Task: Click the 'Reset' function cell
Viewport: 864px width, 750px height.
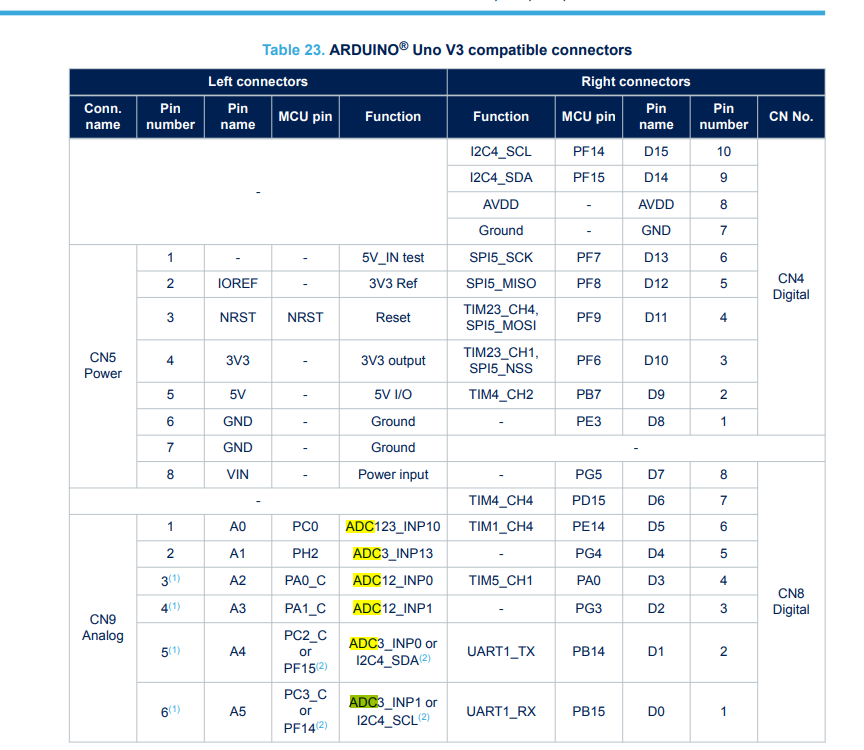Action: [393, 317]
